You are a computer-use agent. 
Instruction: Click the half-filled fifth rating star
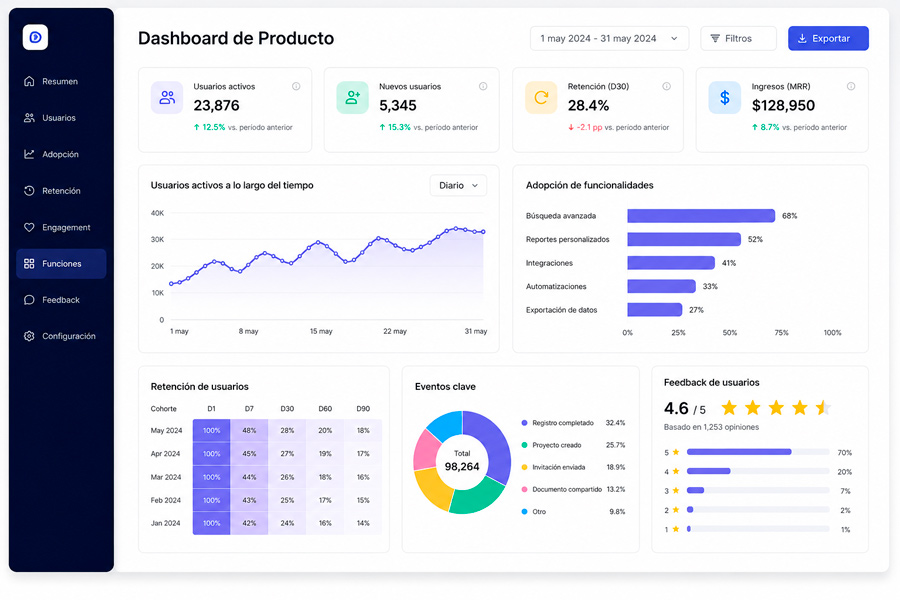[824, 408]
